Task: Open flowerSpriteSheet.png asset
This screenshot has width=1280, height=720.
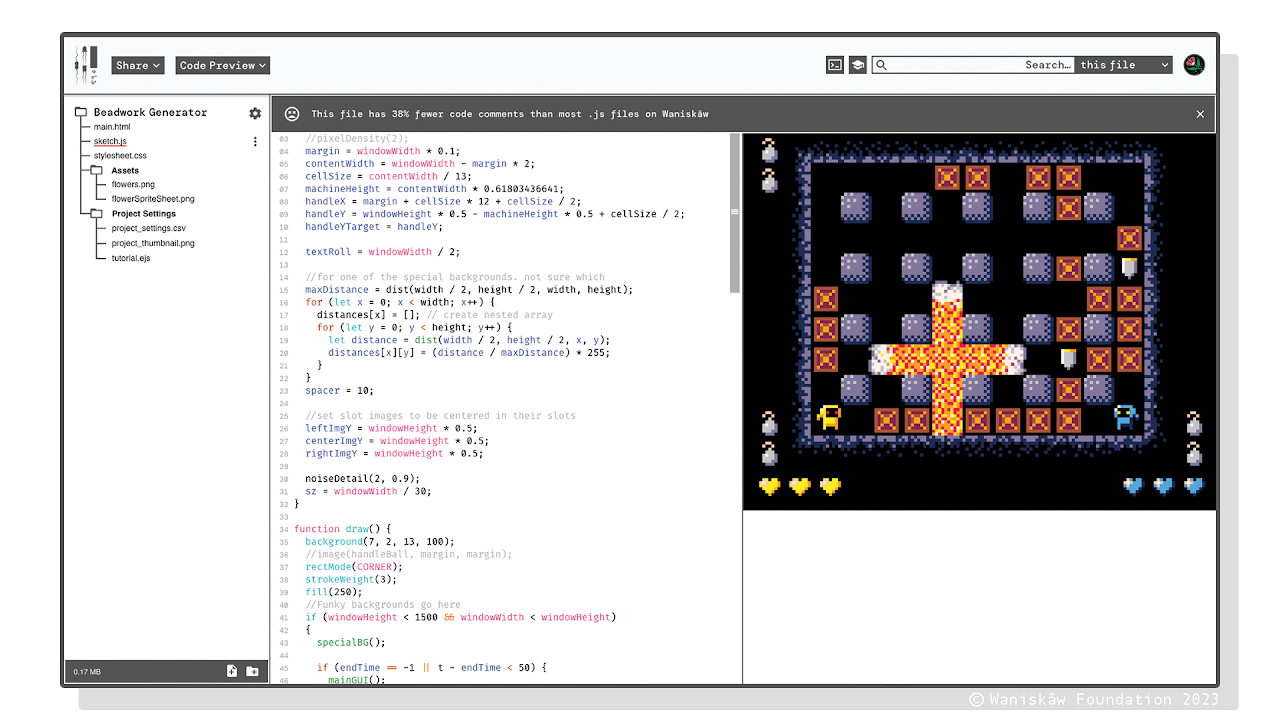Action: (152, 199)
